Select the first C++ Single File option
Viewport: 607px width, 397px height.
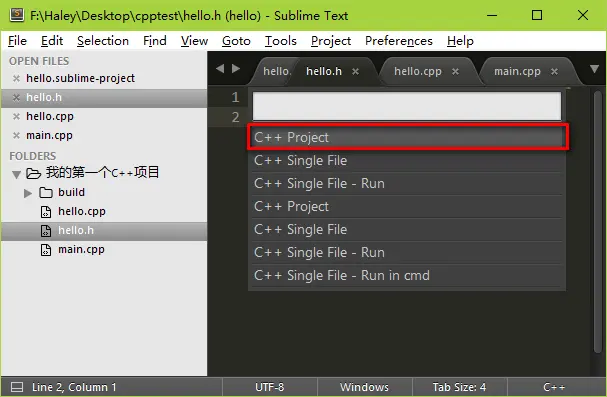point(406,161)
